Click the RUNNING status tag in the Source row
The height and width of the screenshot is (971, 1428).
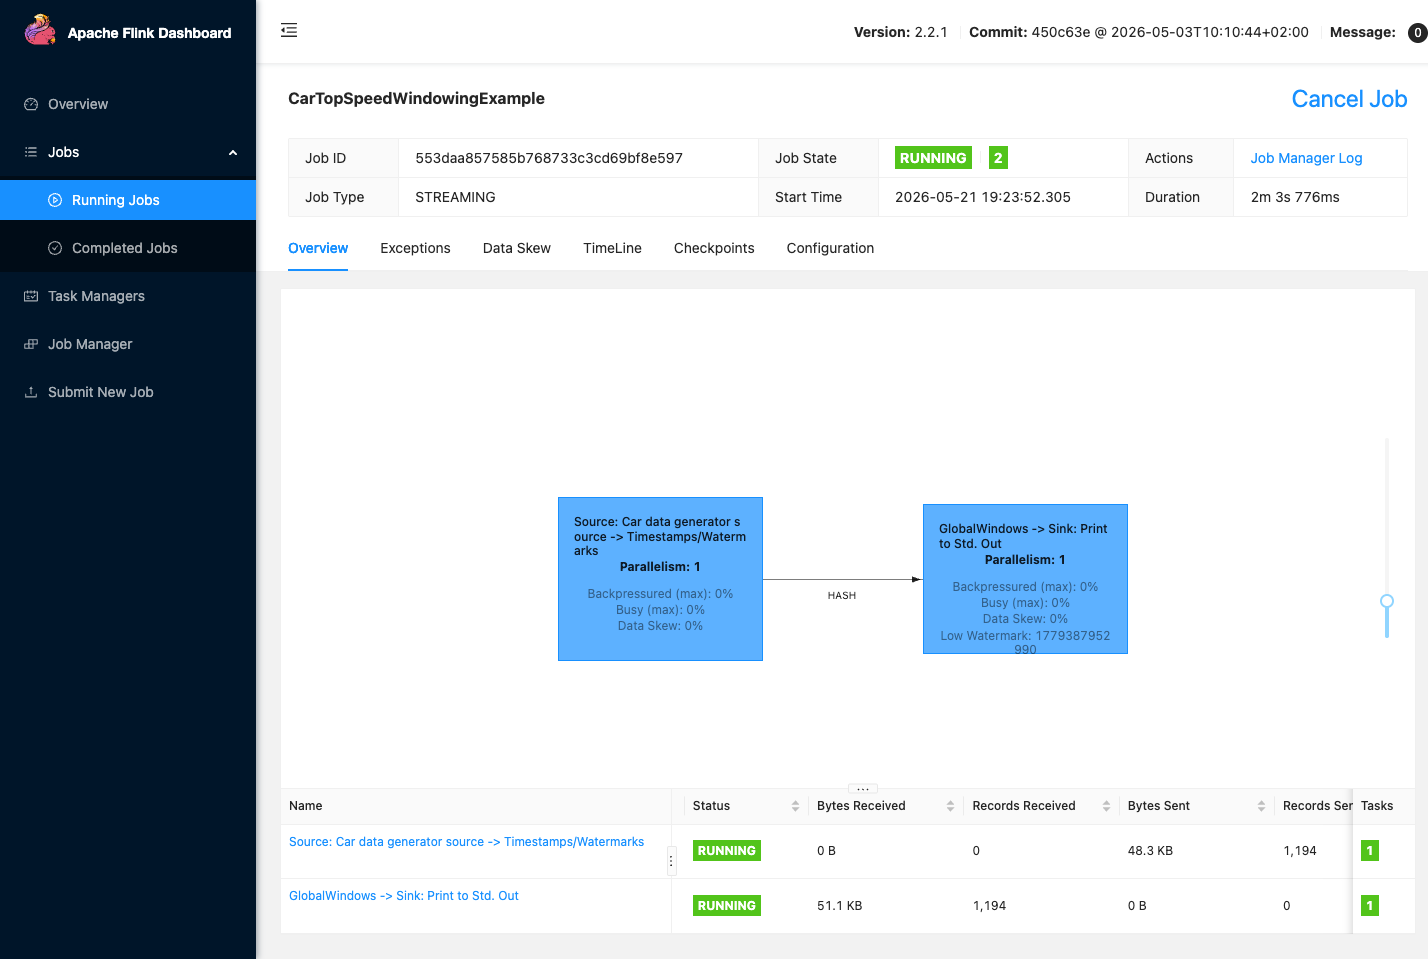tap(727, 851)
